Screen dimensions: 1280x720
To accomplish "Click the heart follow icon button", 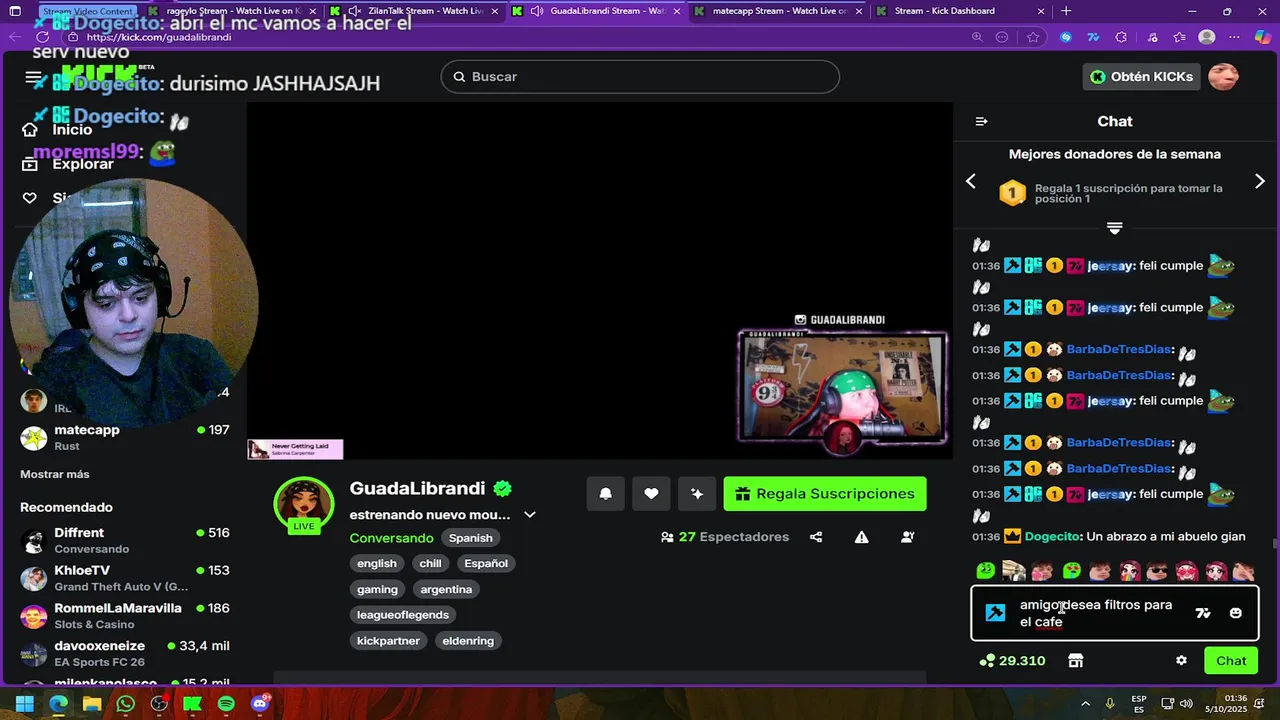I will tap(651, 493).
